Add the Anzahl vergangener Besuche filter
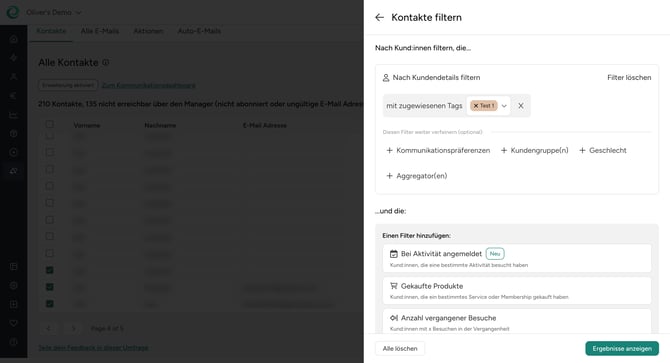This screenshot has width=670, height=363. pos(517,322)
